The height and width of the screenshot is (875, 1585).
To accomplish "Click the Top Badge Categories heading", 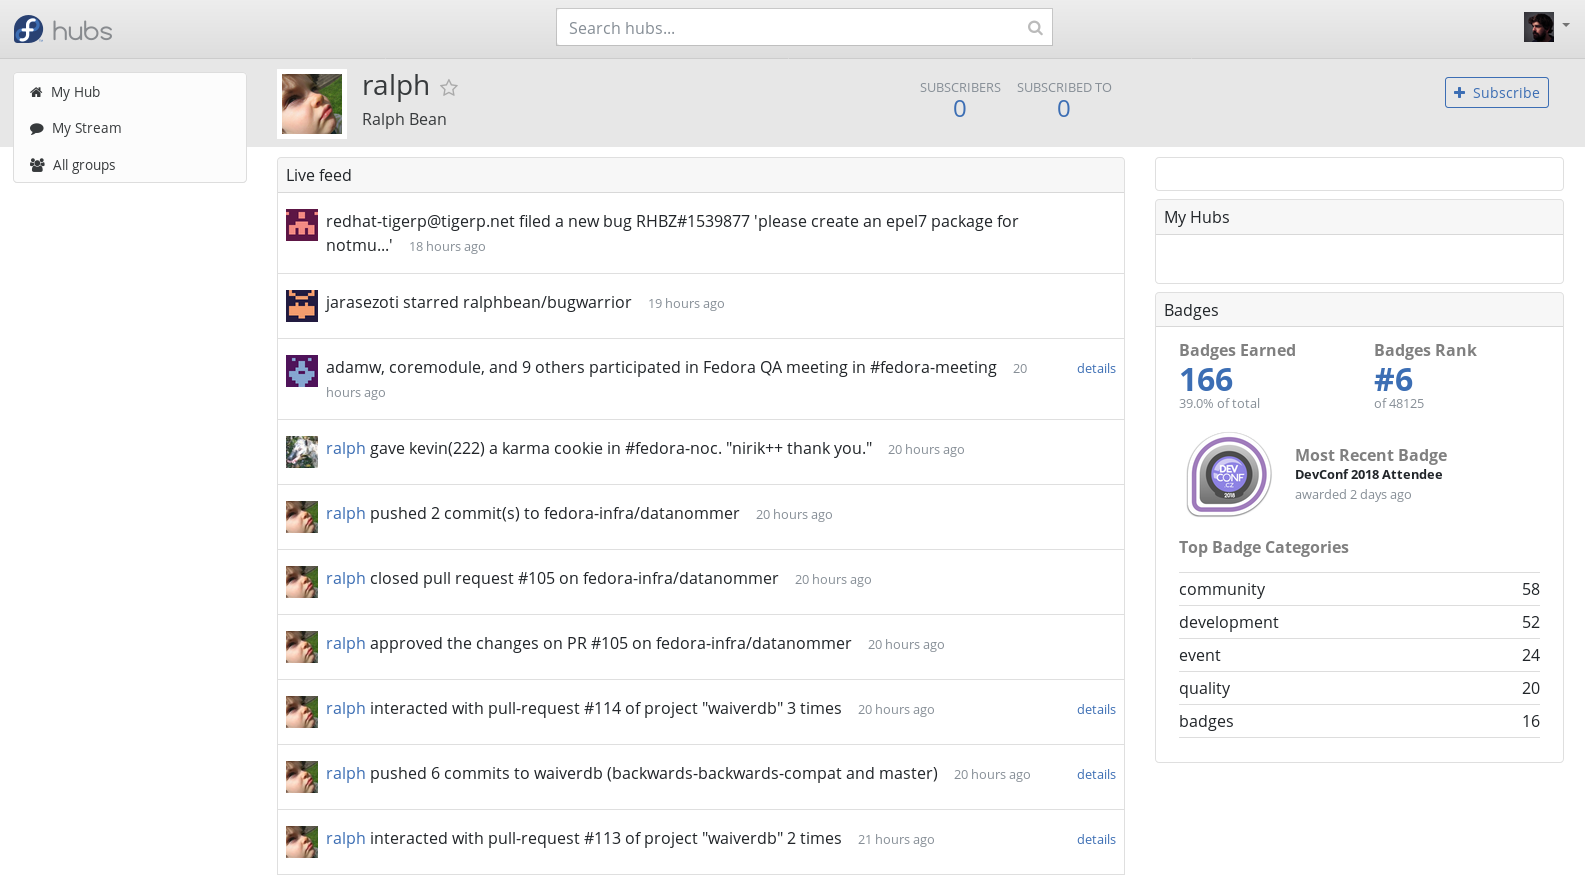I will [x=1264, y=548].
